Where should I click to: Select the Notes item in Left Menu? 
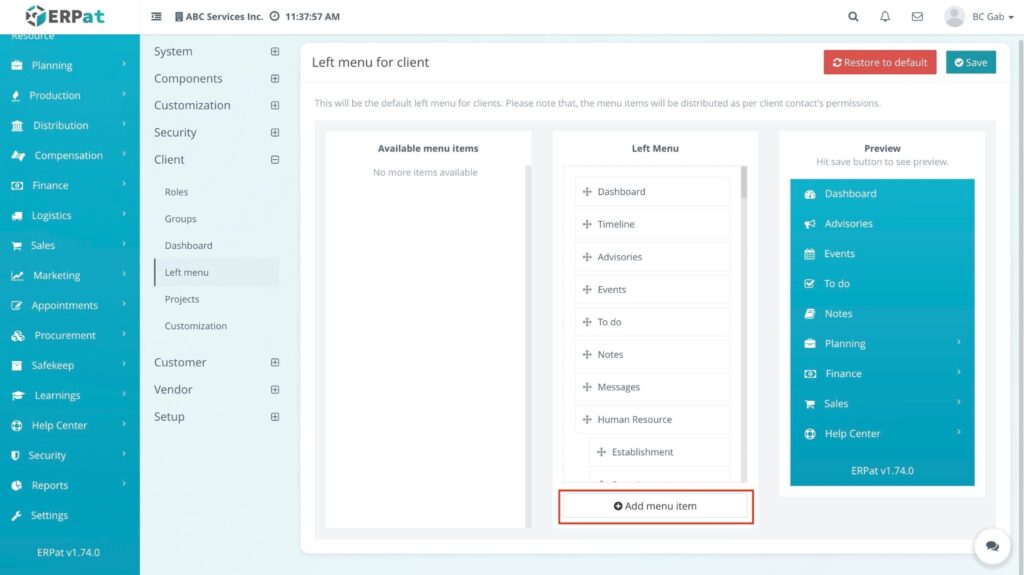click(x=652, y=354)
